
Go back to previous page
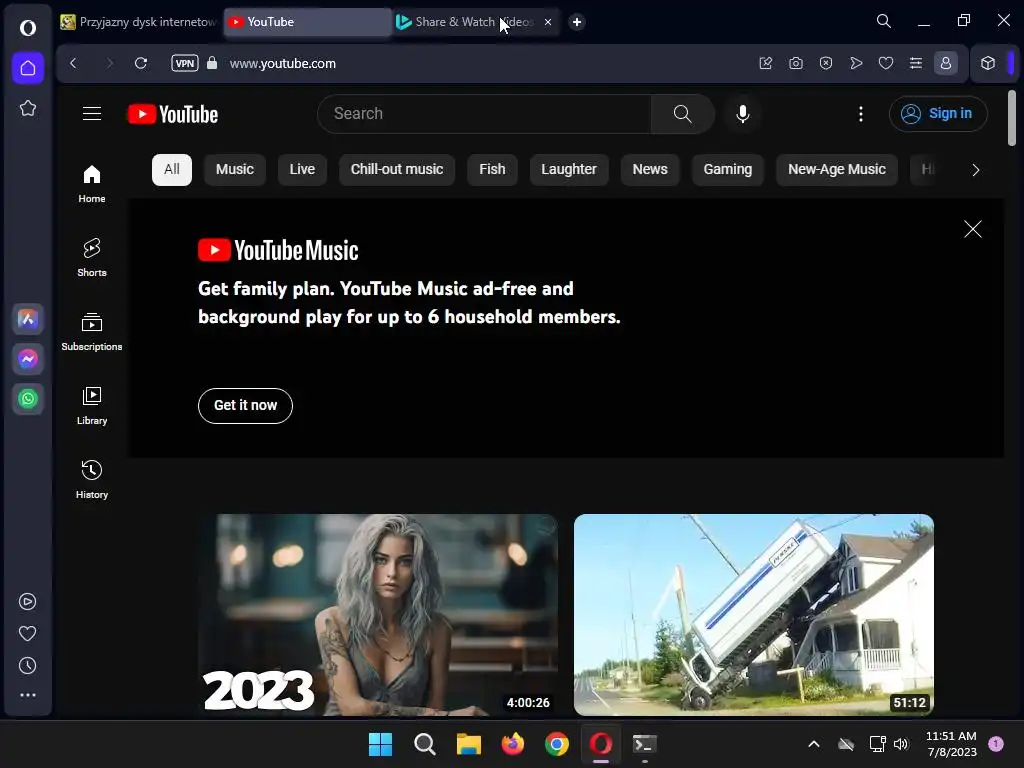73,63
